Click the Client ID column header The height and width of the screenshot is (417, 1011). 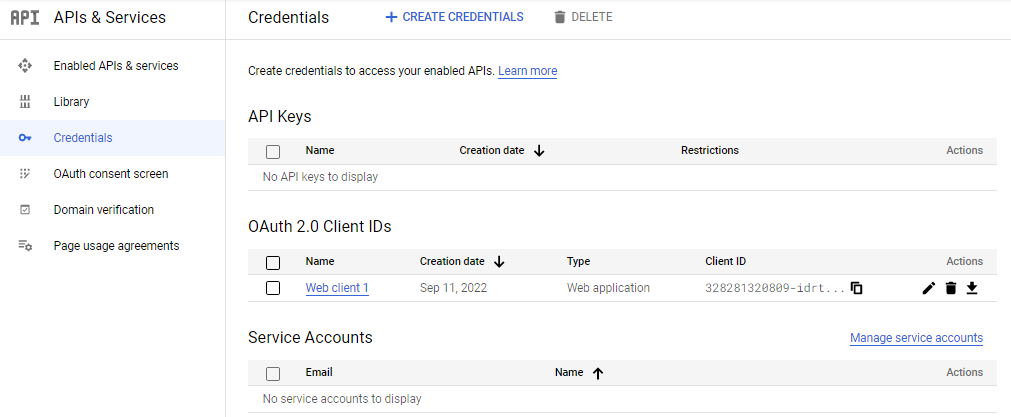pyautogui.click(x=726, y=261)
